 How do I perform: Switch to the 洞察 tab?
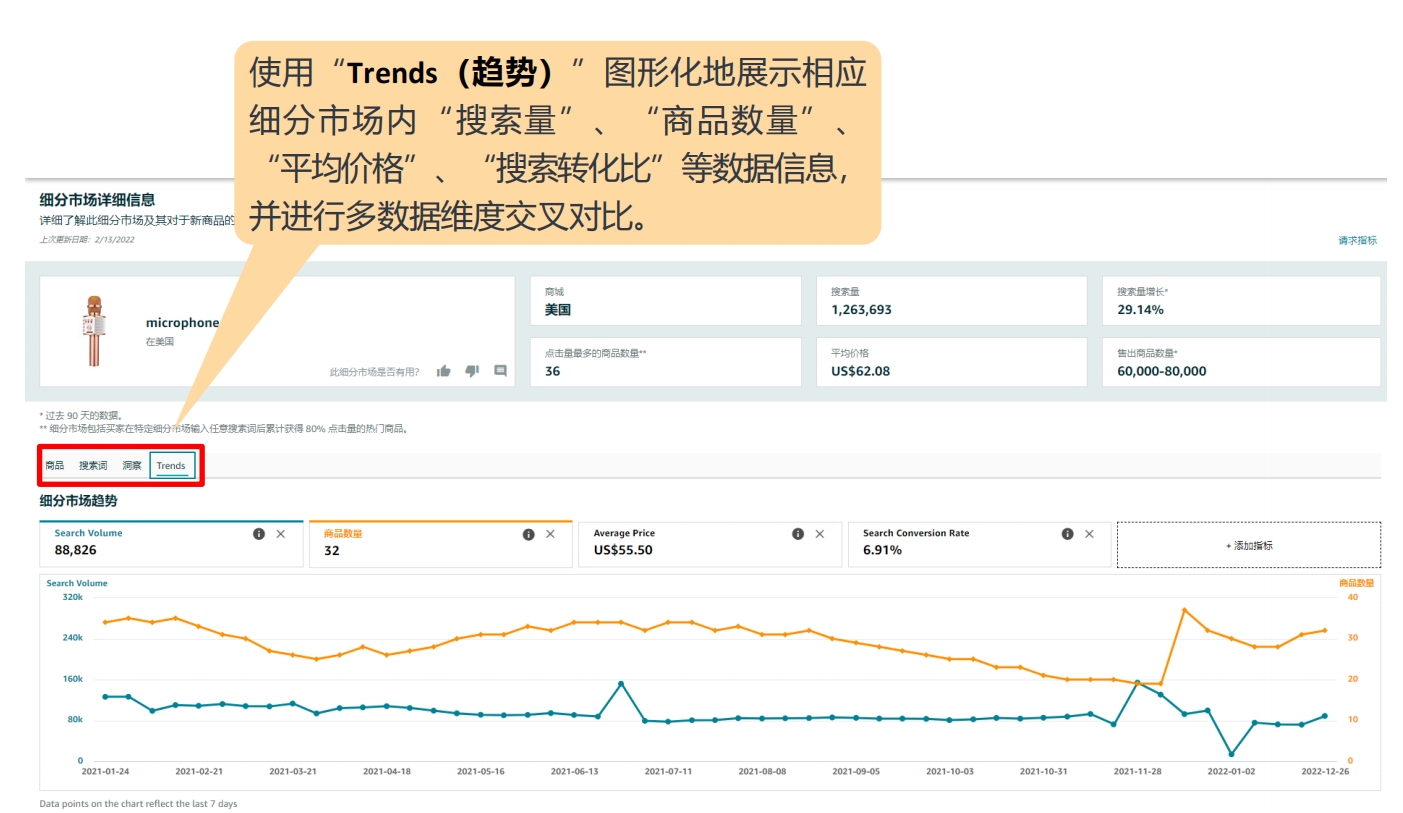pyautogui.click(x=132, y=466)
